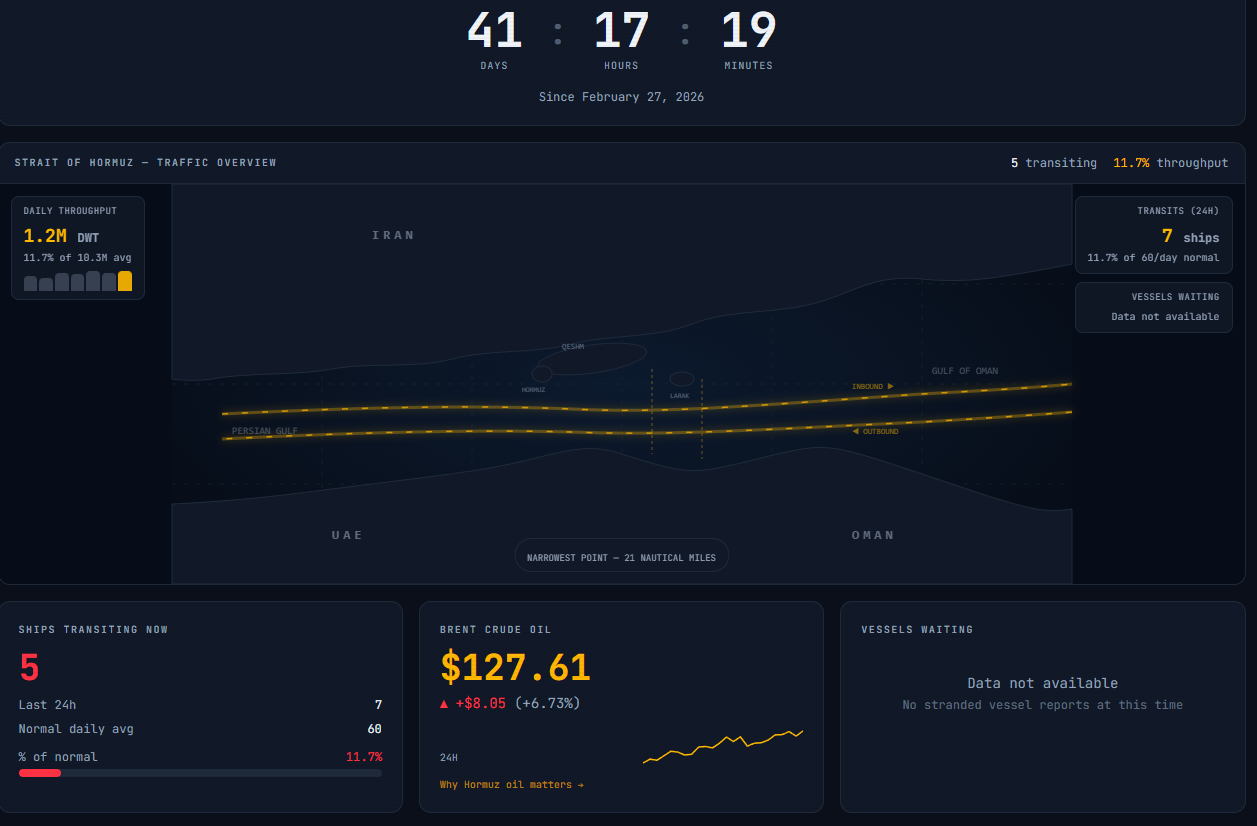Select Larak island on the map

coord(681,379)
